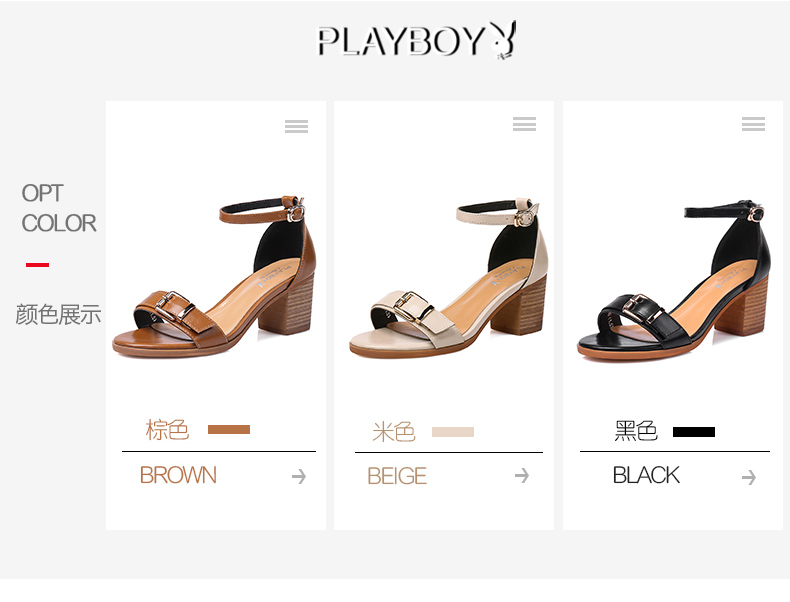Click the arrow next to BROWN

(299, 476)
